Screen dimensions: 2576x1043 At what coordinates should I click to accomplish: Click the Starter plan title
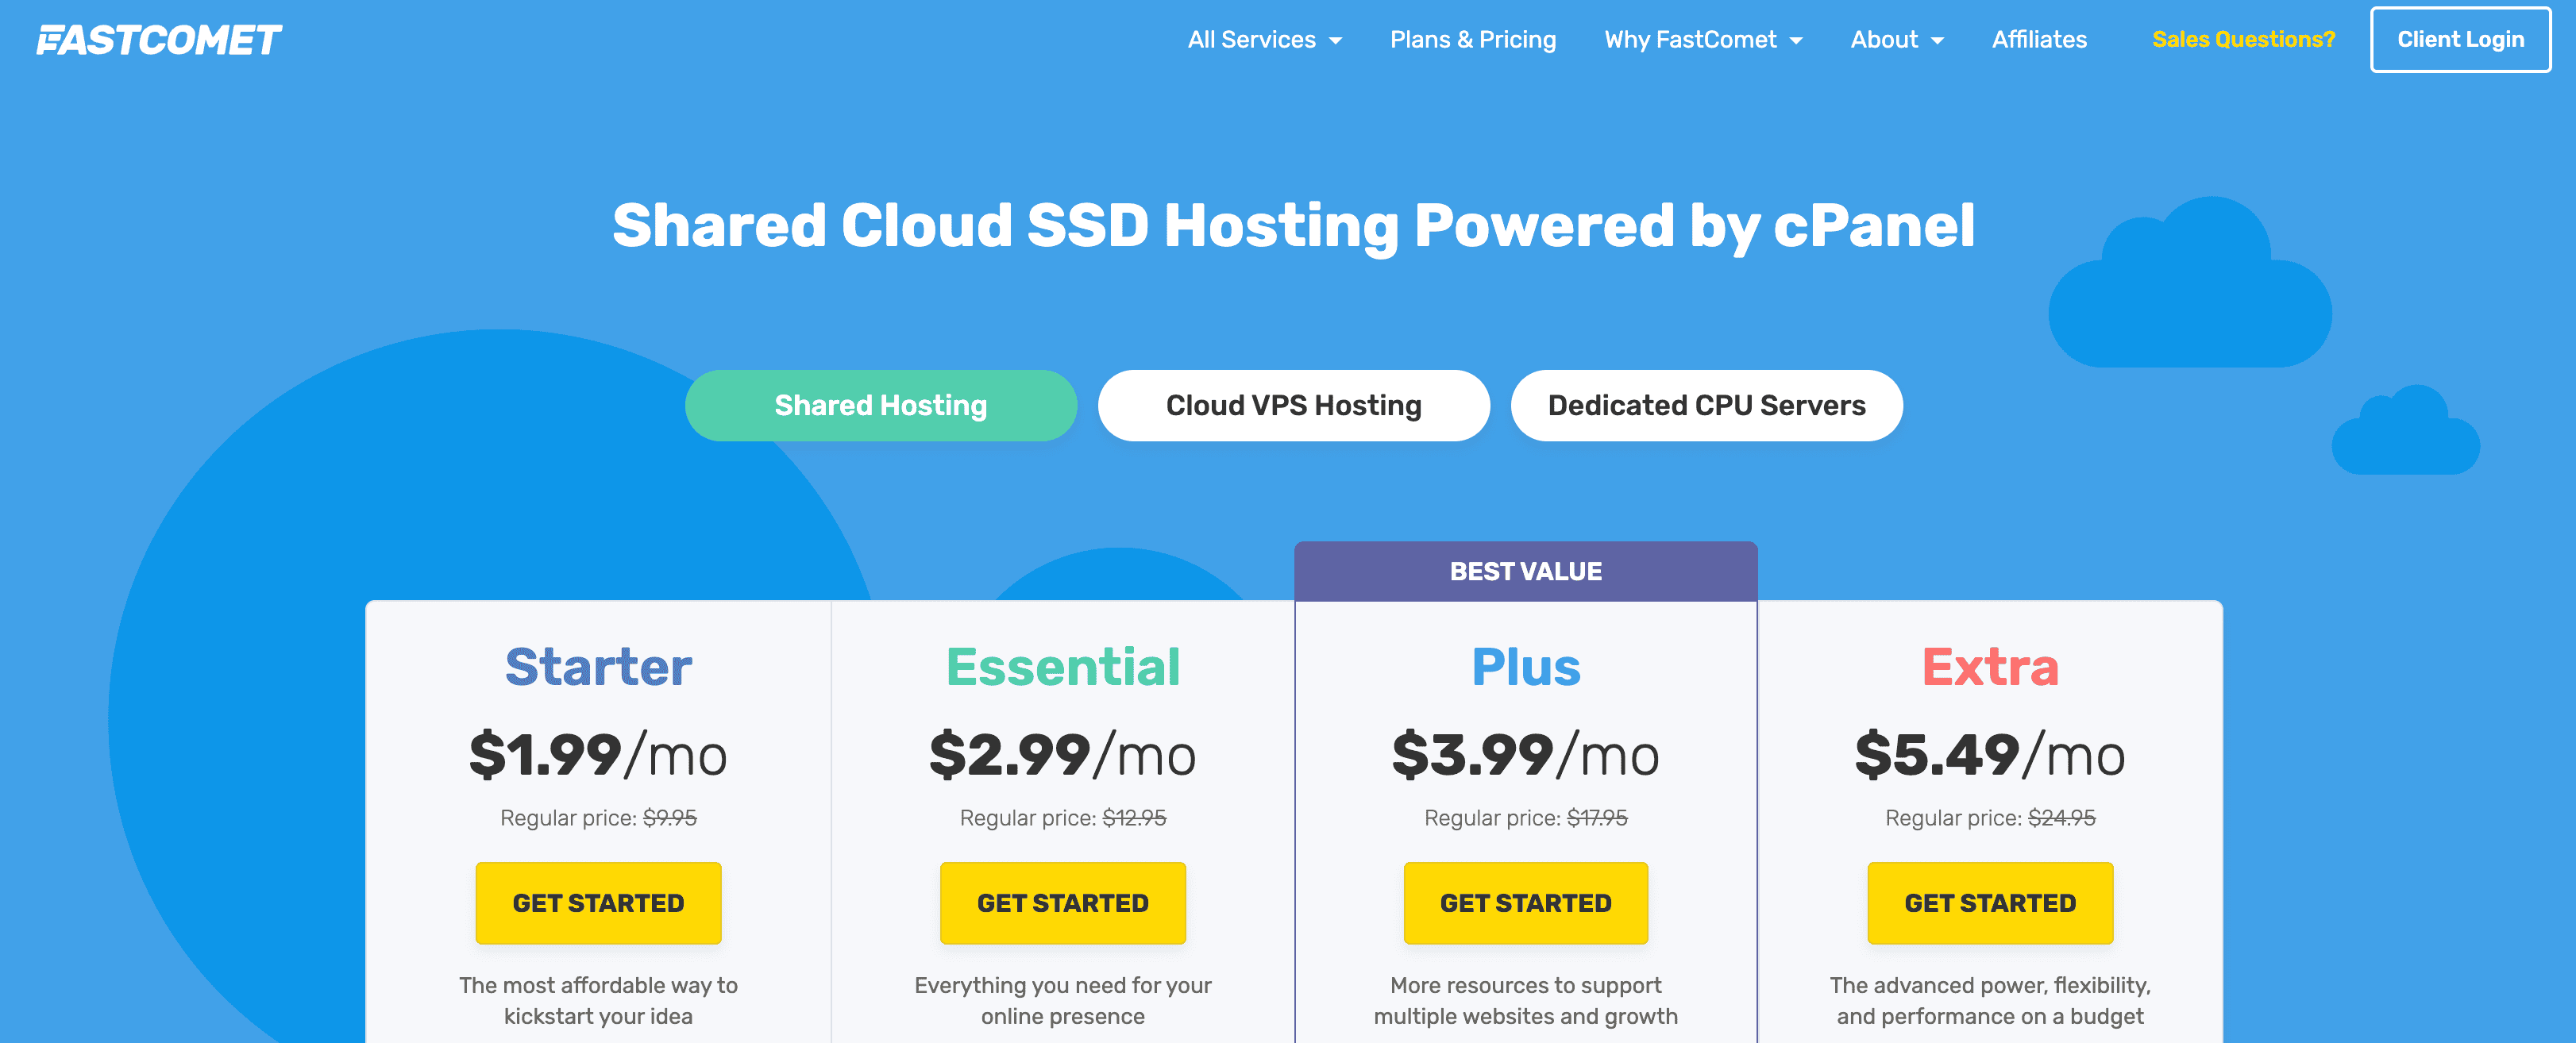598,667
